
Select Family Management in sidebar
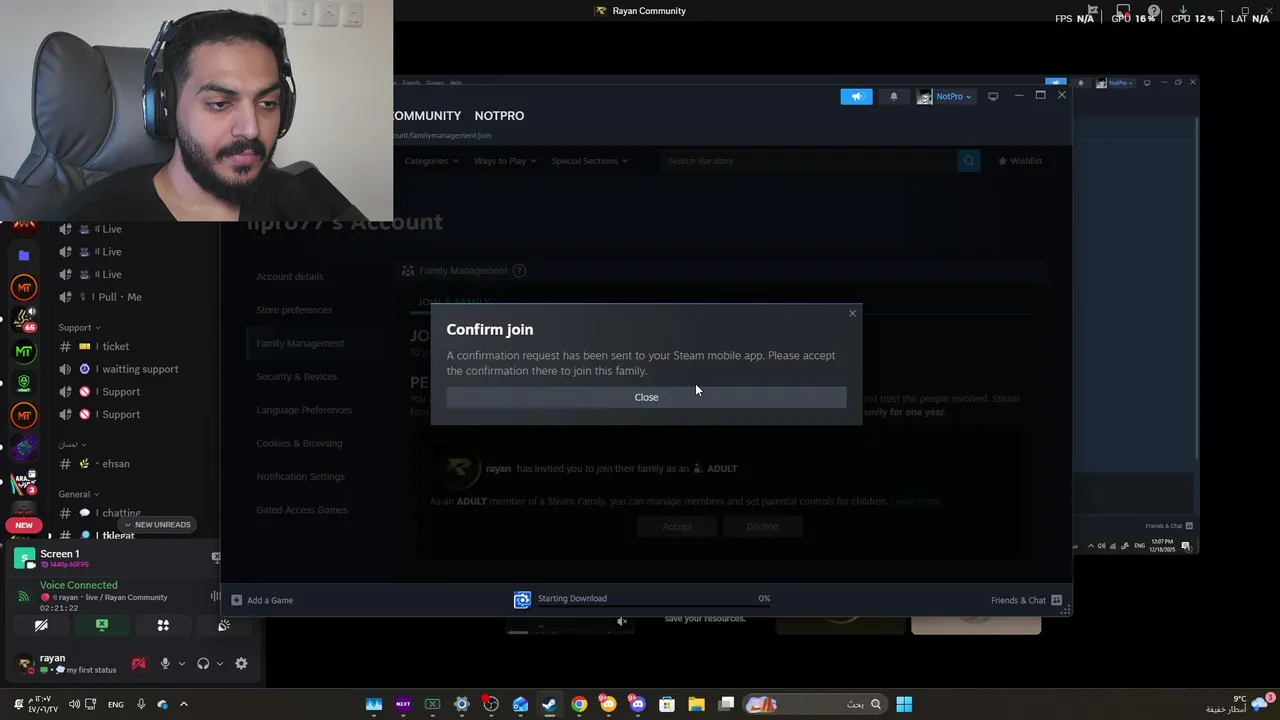(x=300, y=343)
